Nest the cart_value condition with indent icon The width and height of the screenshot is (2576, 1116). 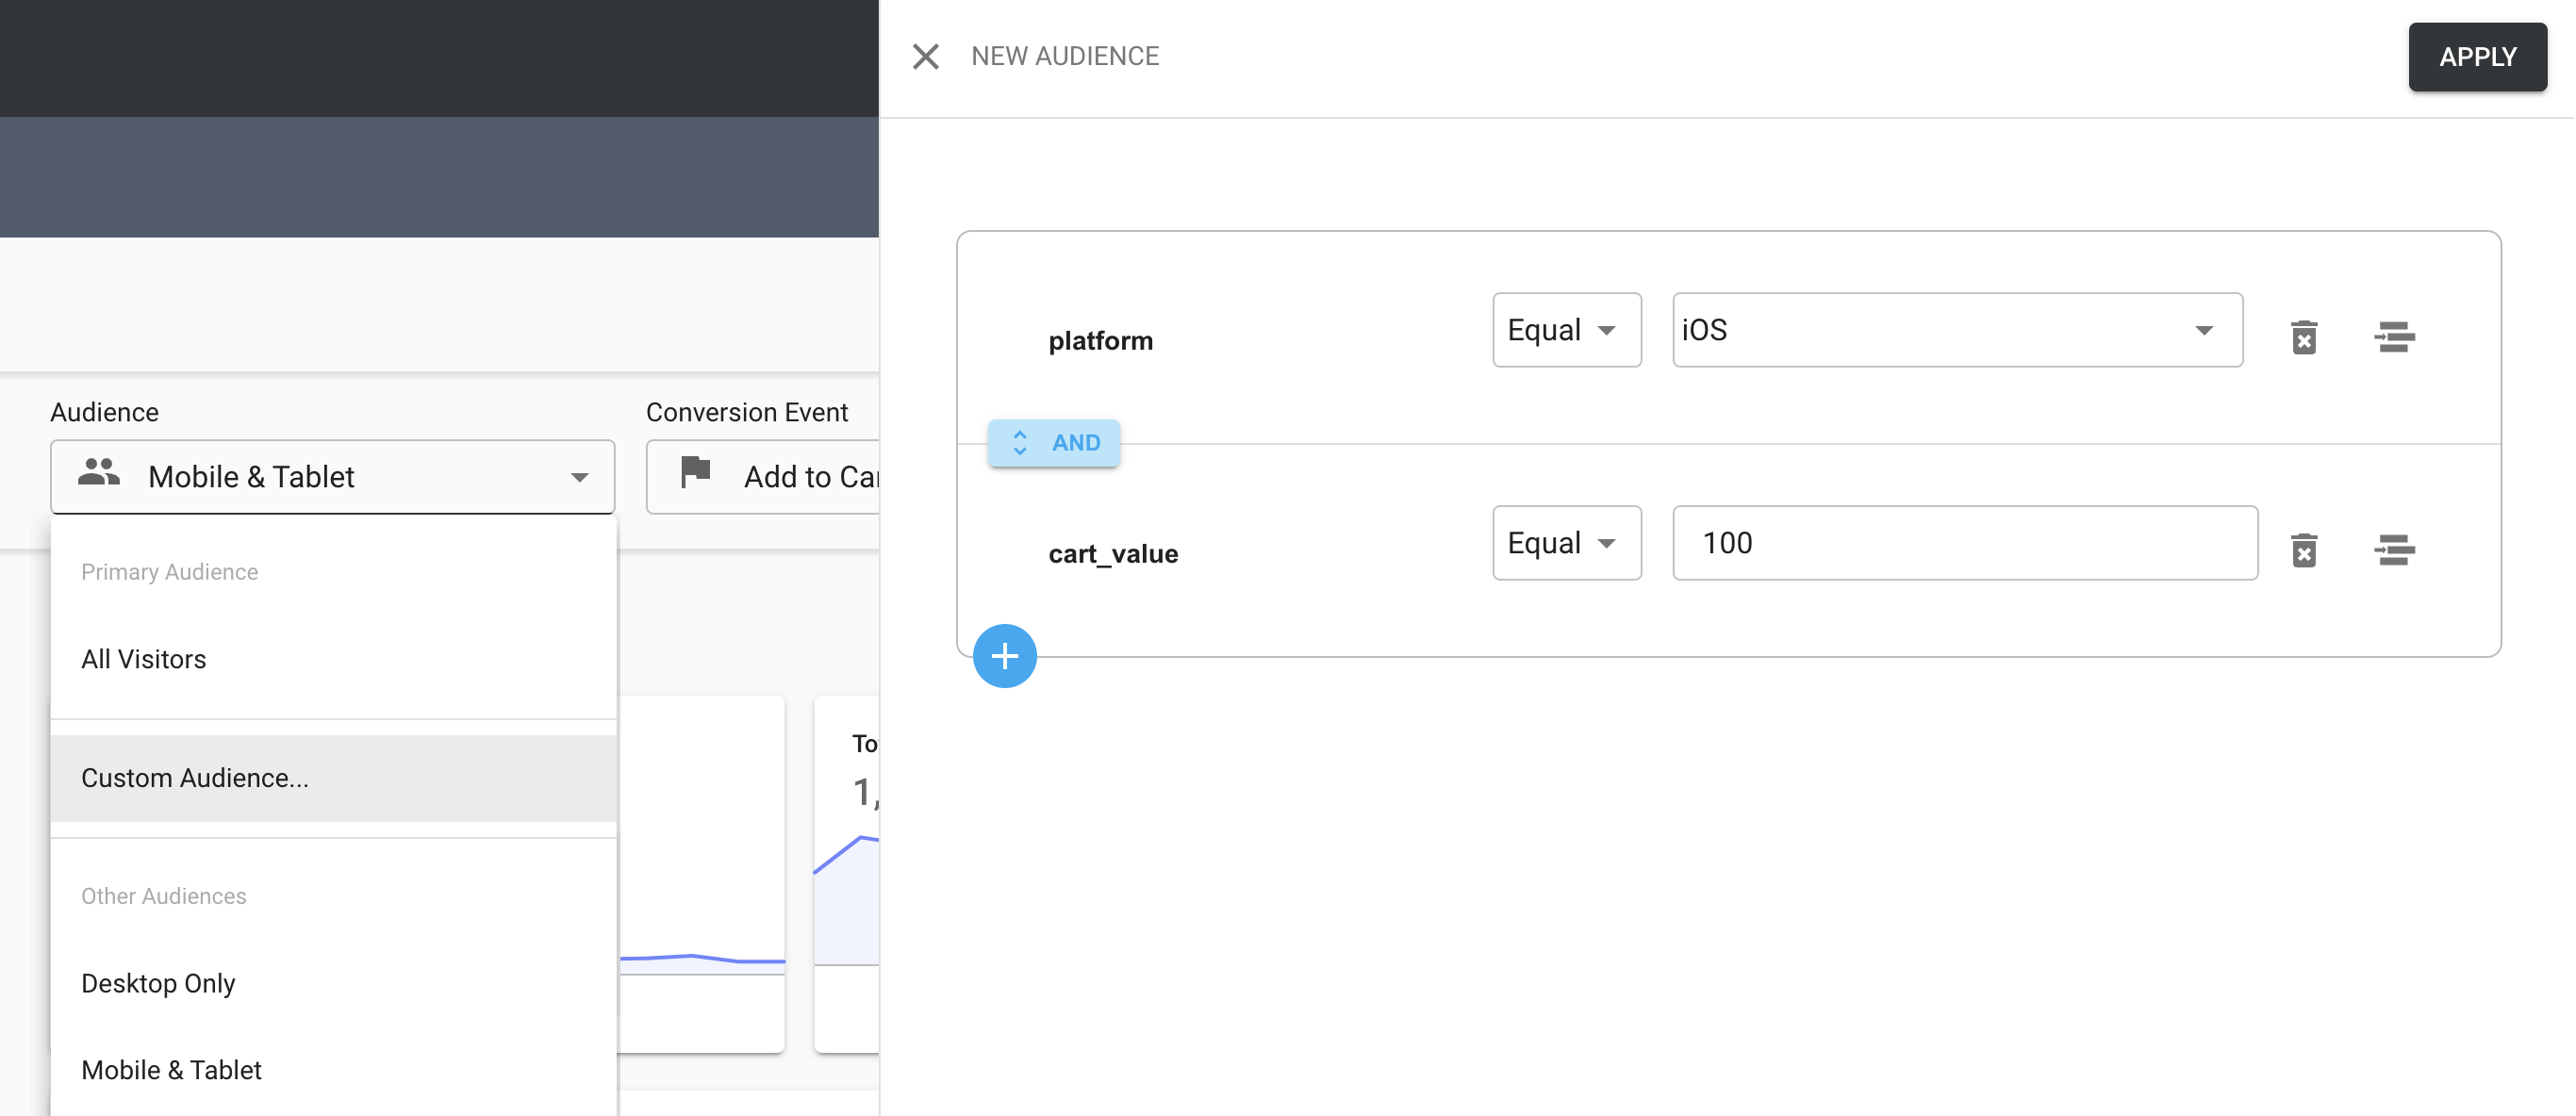coord(2394,550)
